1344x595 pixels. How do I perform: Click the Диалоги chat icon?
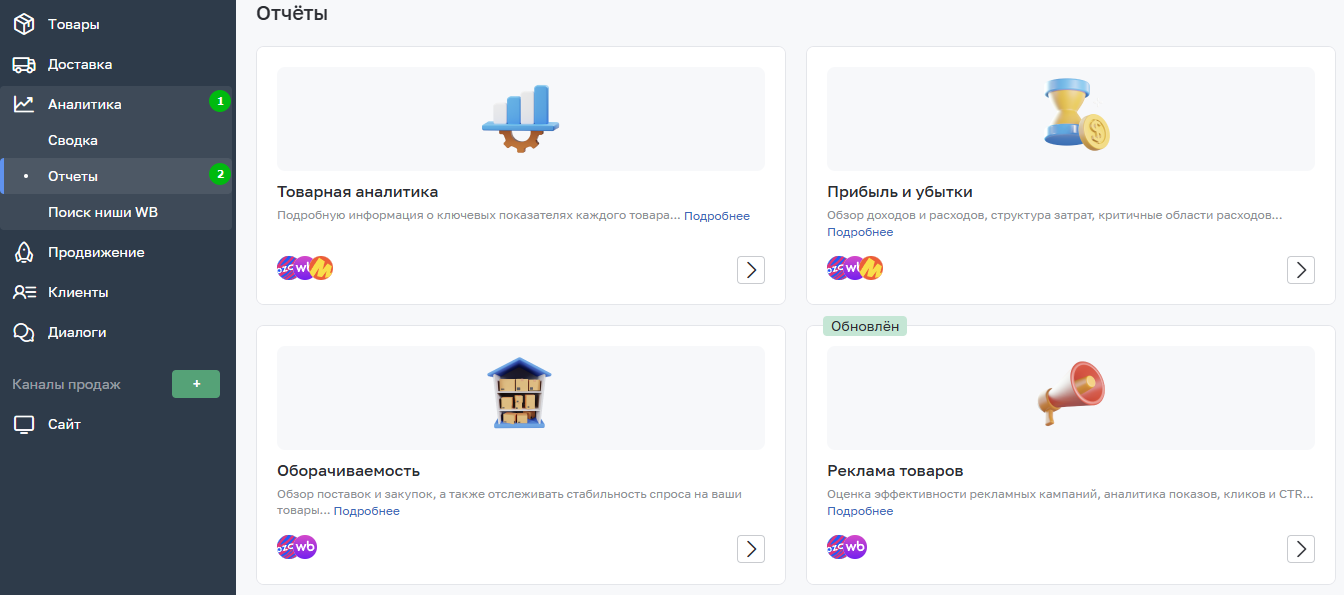click(24, 331)
